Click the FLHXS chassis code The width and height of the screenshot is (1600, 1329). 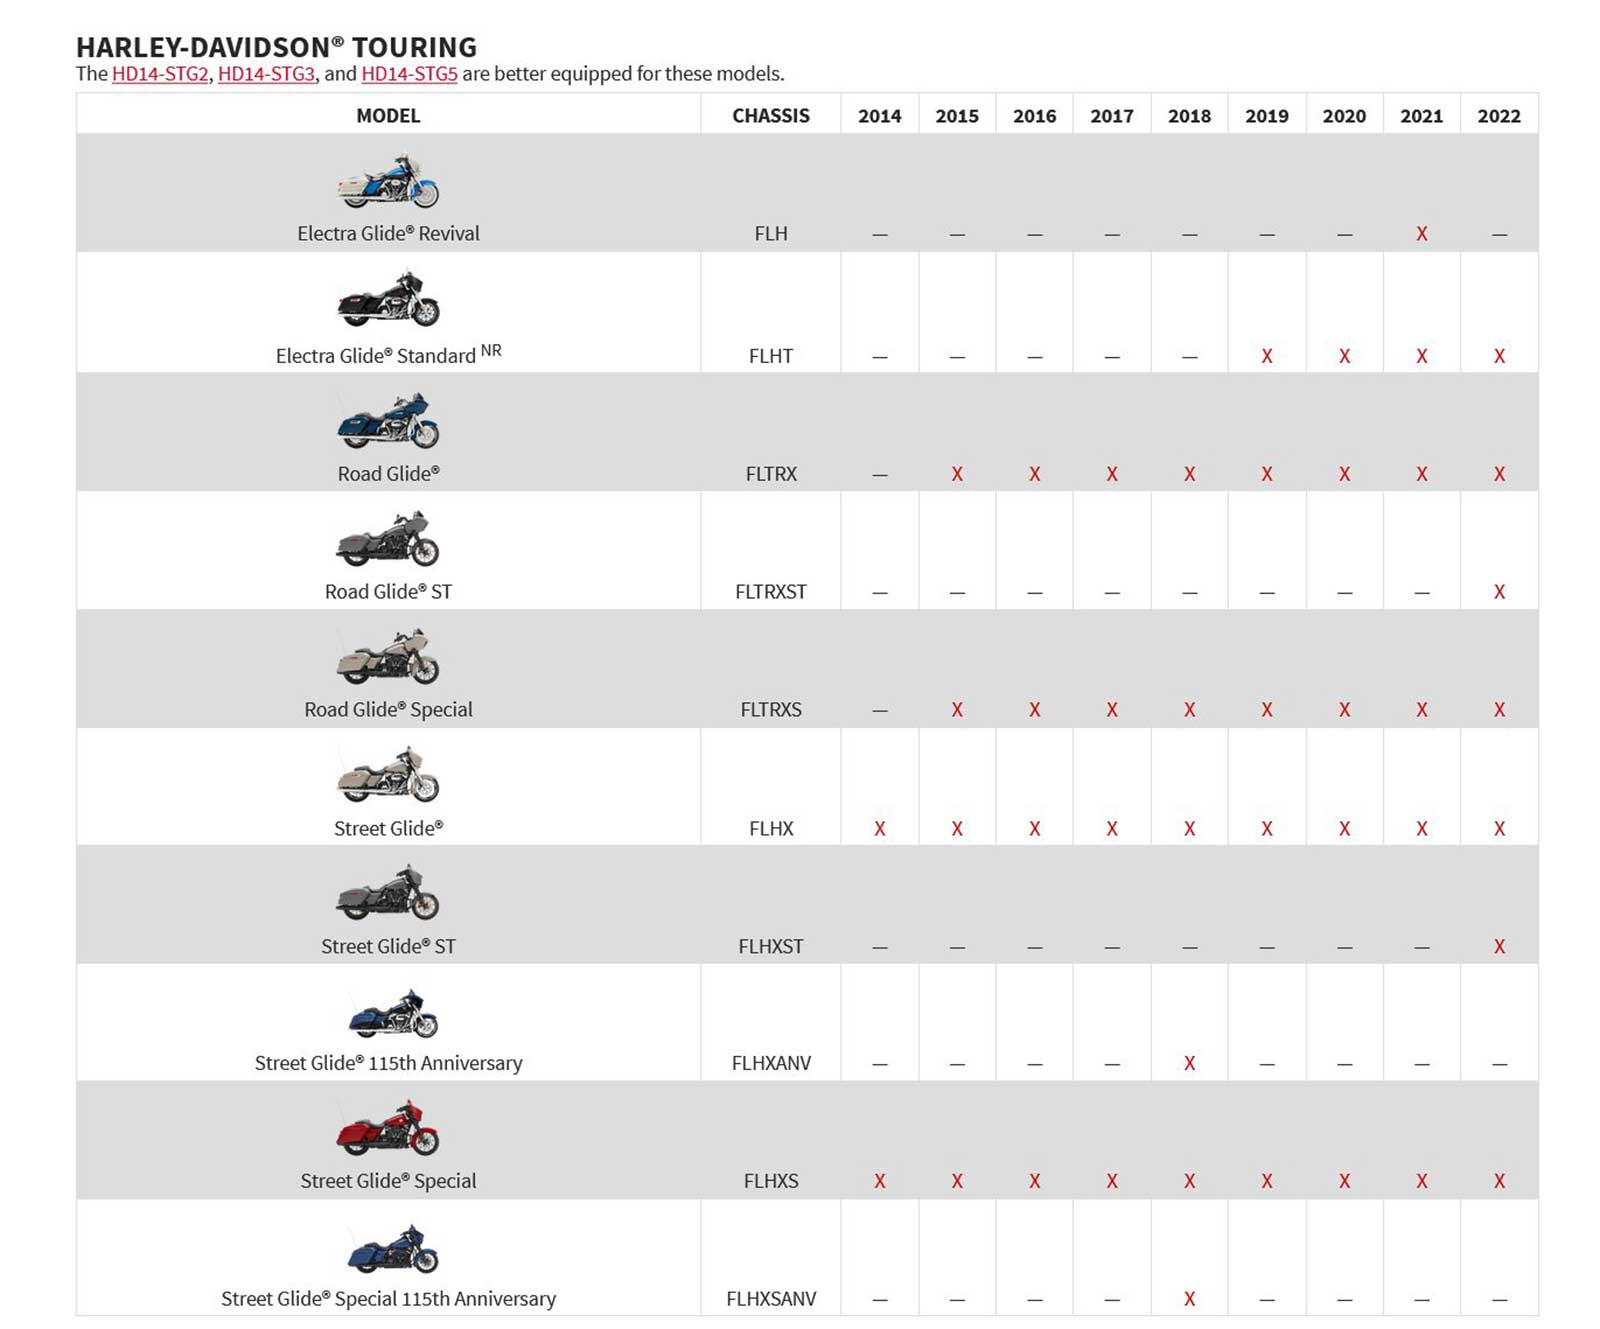tap(771, 1181)
